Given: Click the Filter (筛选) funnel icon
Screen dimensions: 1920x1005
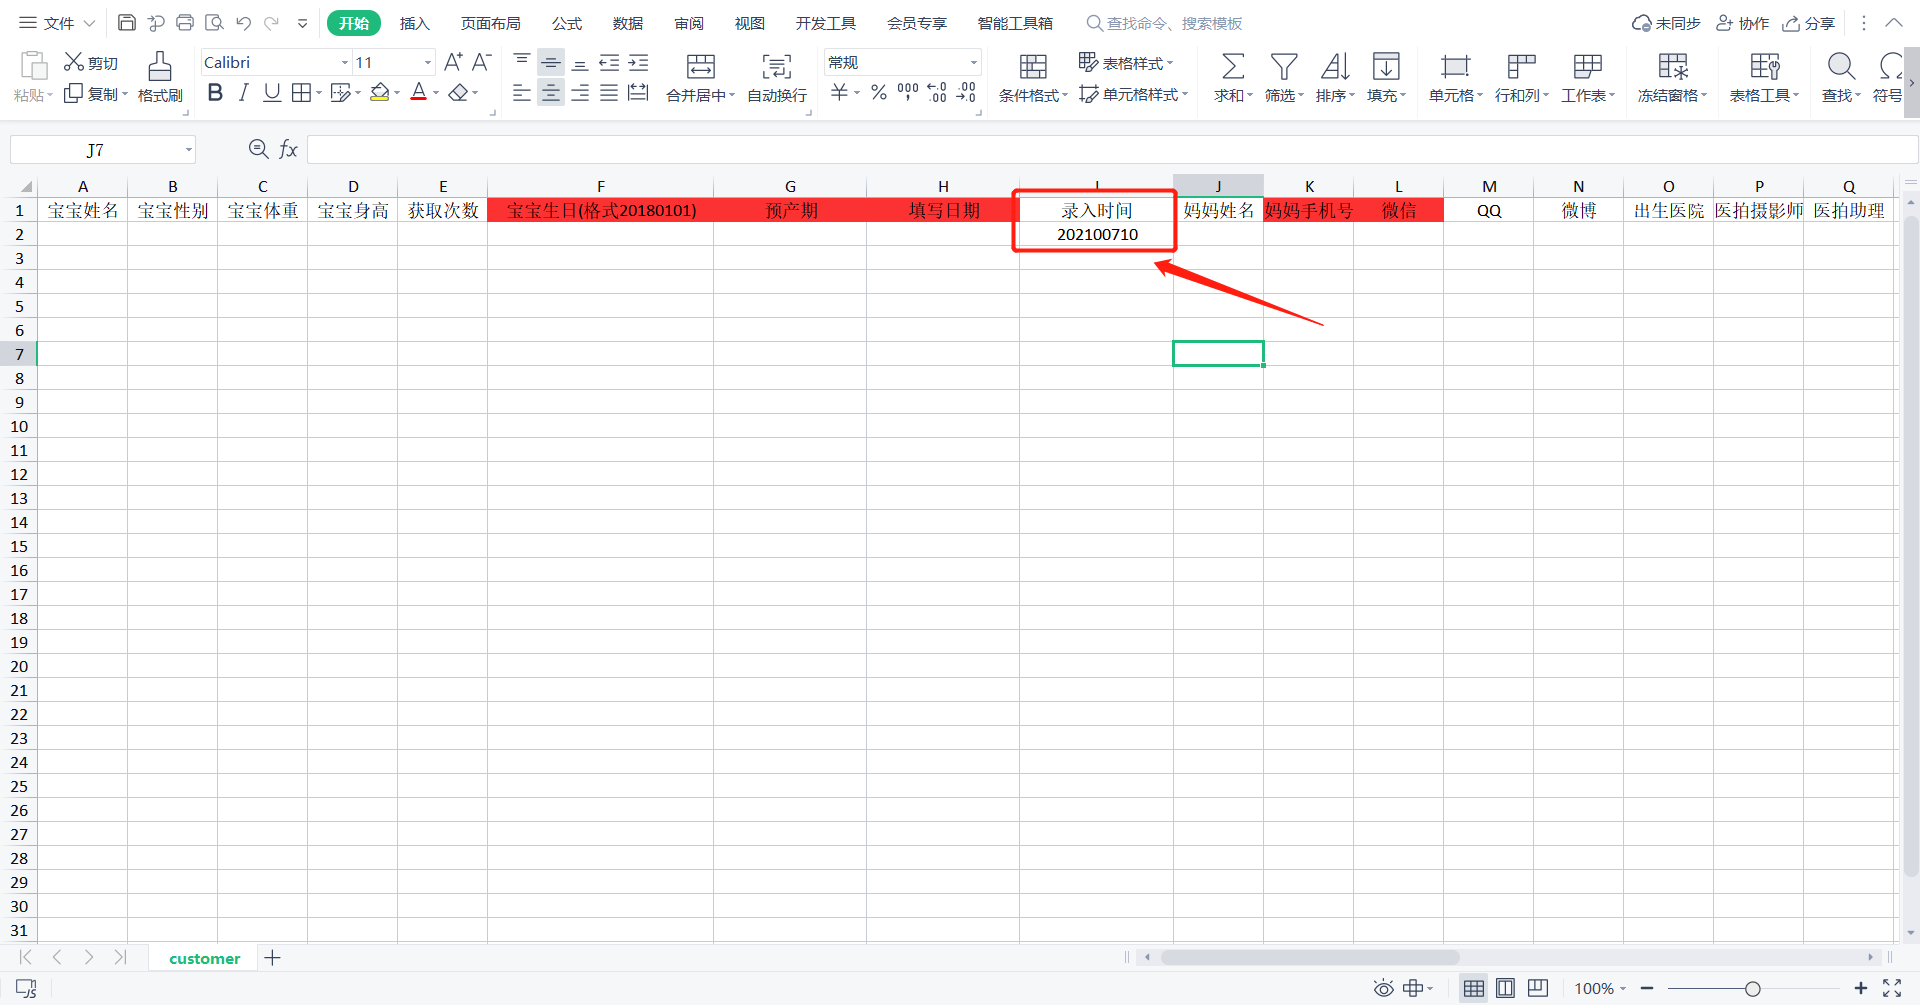Looking at the screenshot, I should point(1284,67).
